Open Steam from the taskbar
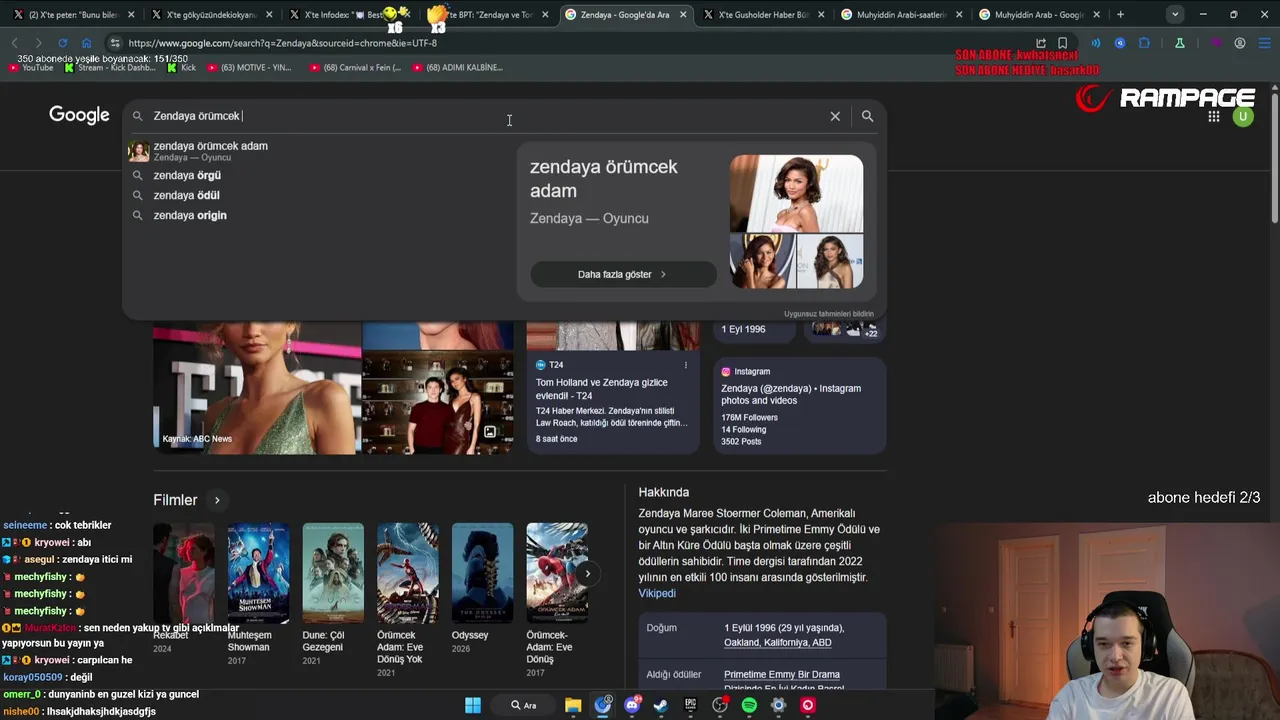 pos(661,705)
